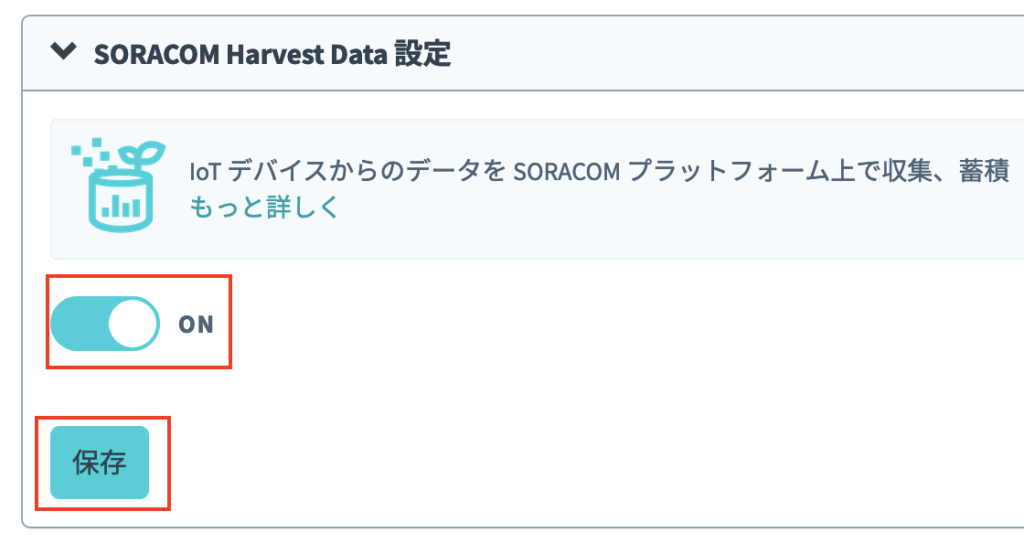This screenshot has height=543, width=1024.
Task: Save settings with the 保存 button
Action: 99,463
